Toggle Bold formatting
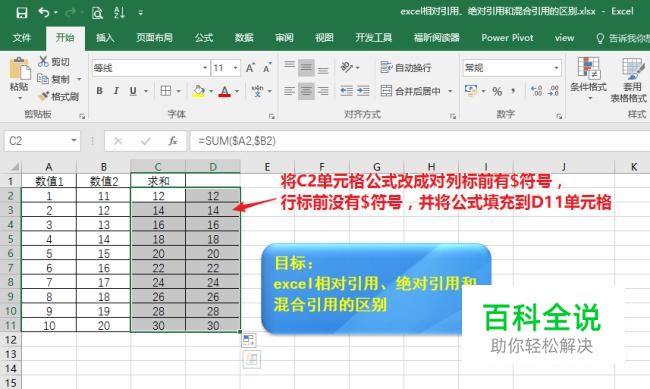 click(99, 91)
